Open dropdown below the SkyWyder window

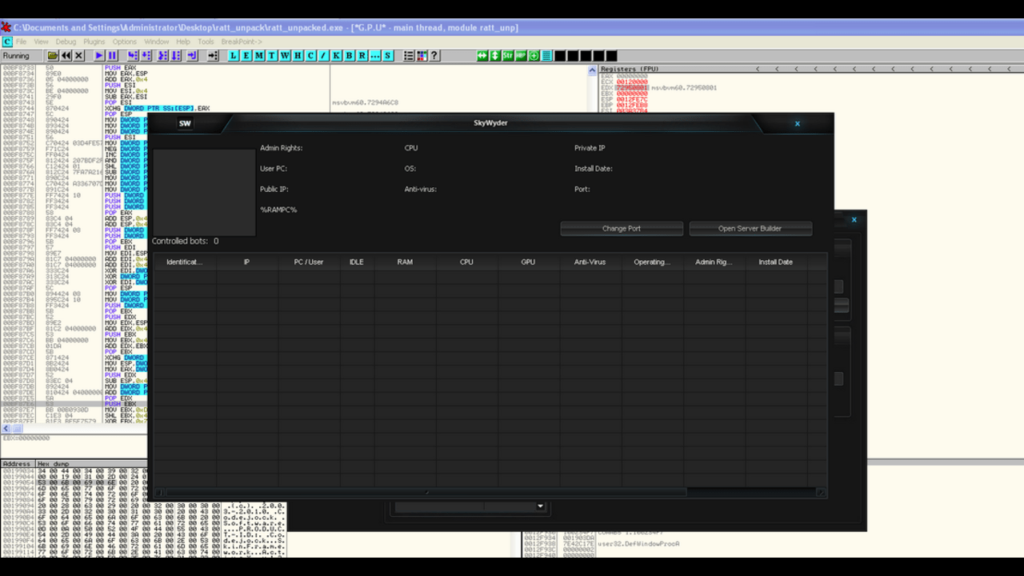(x=540, y=507)
